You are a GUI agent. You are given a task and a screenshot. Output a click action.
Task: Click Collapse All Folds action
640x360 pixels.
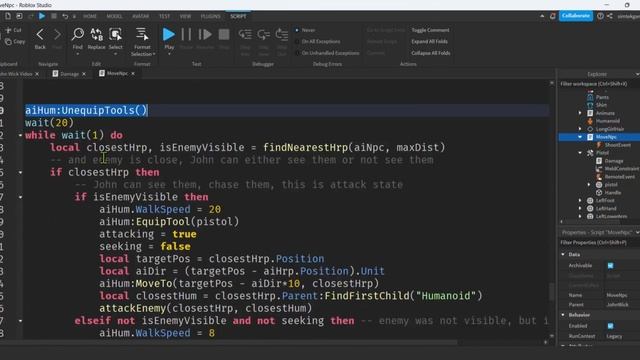tap(431, 53)
